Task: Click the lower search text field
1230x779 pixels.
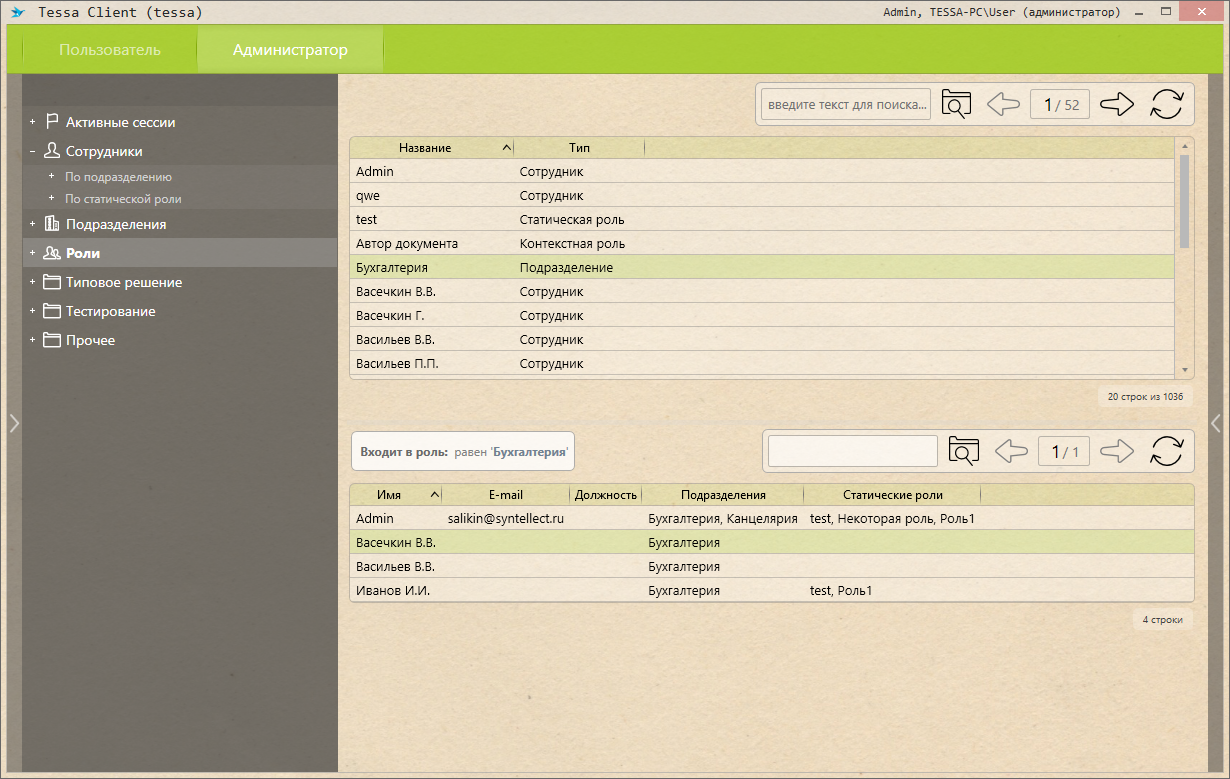Action: pos(853,451)
